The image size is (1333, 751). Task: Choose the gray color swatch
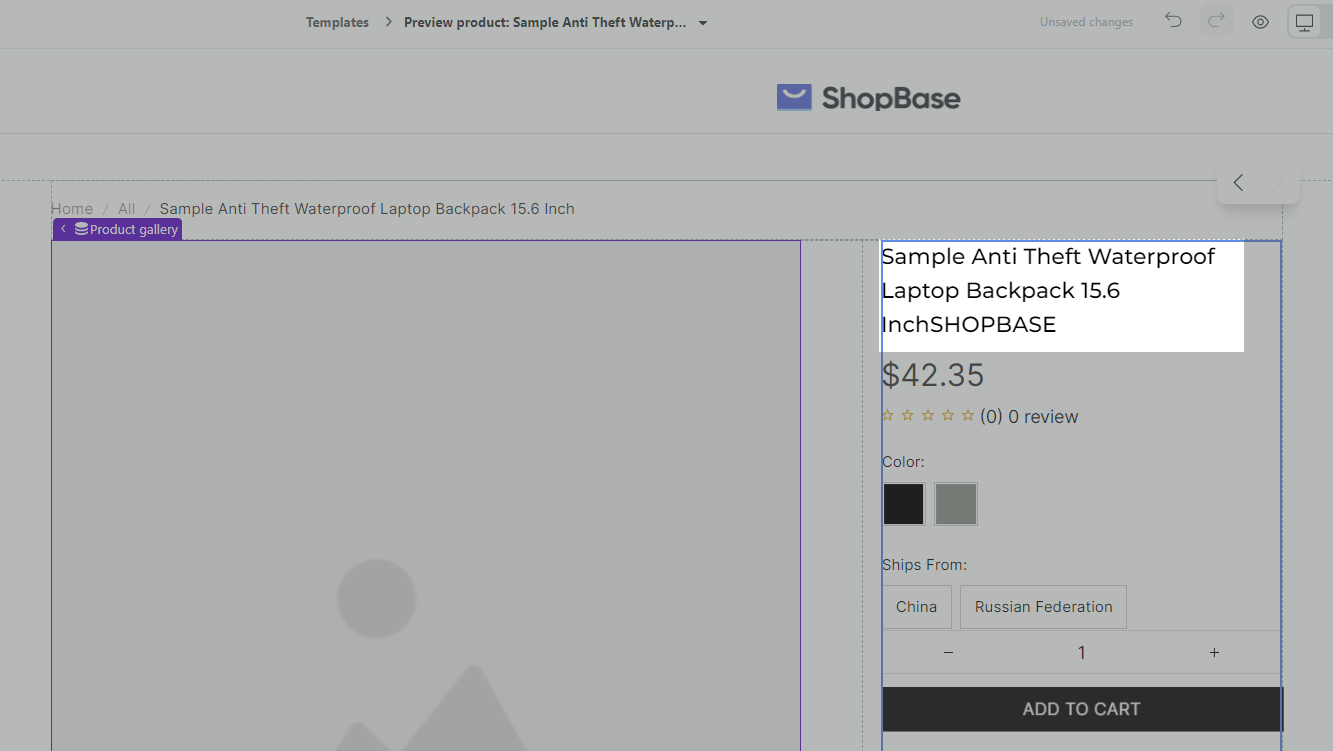click(x=955, y=504)
